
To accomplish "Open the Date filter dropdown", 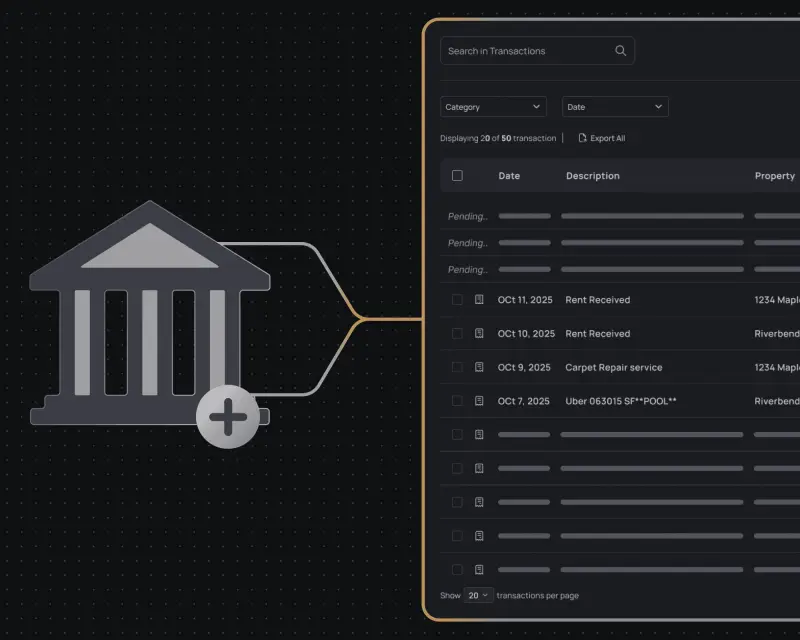I will [615, 106].
